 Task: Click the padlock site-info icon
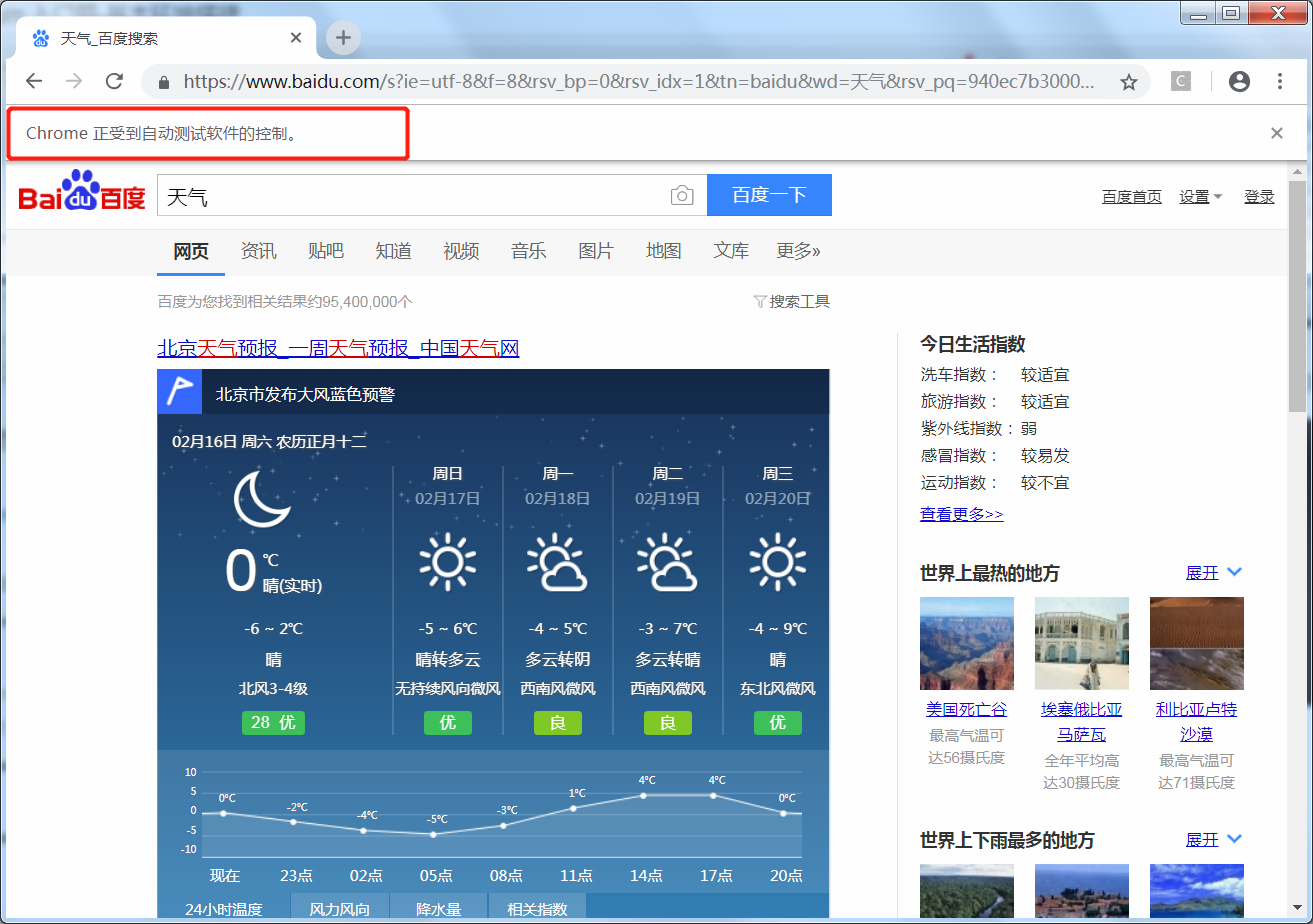[162, 82]
